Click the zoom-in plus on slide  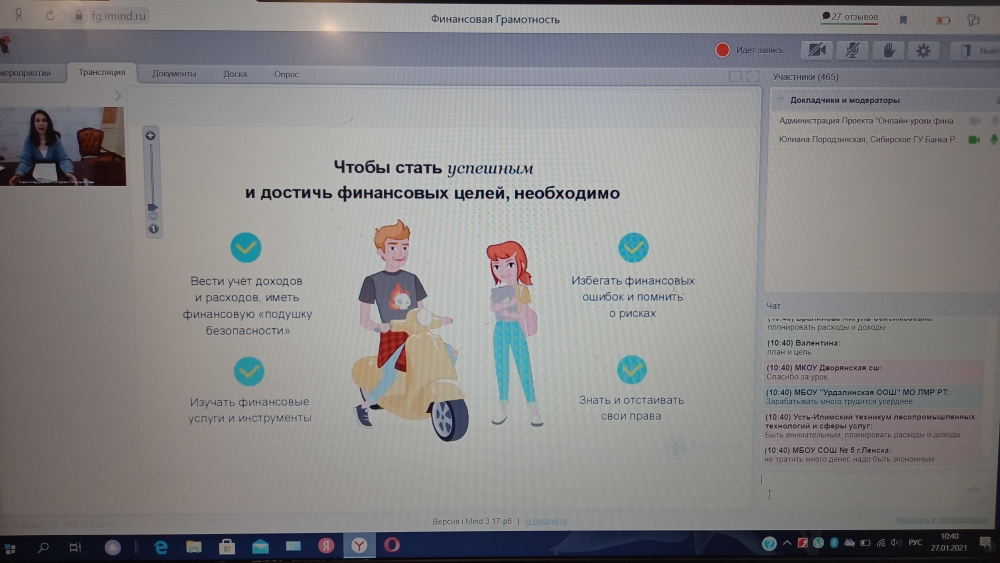tap(151, 136)
